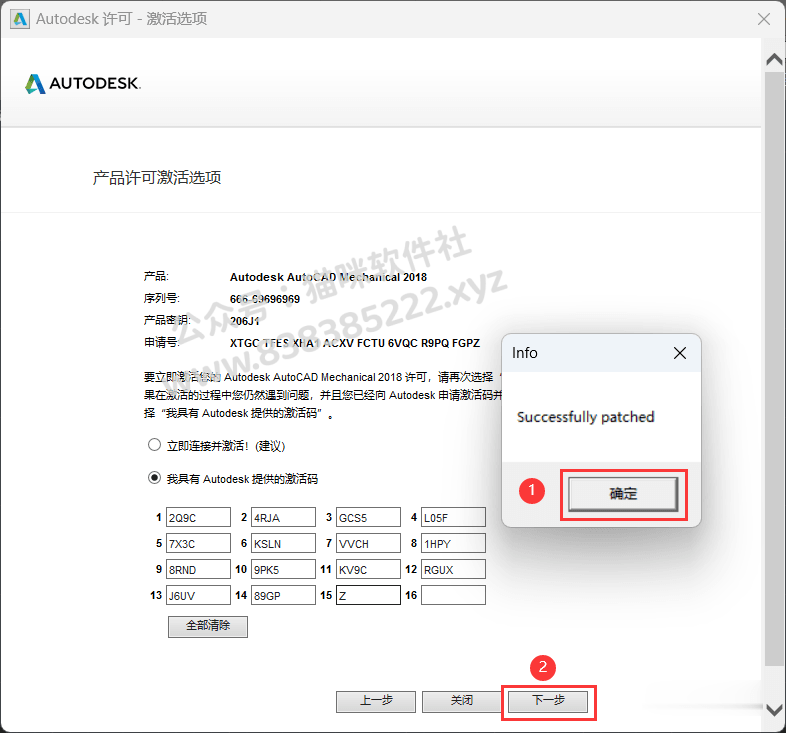Click the scrollbar down arrow
Image resolution: width=786 pixels, height=733 pixels.
774,710
